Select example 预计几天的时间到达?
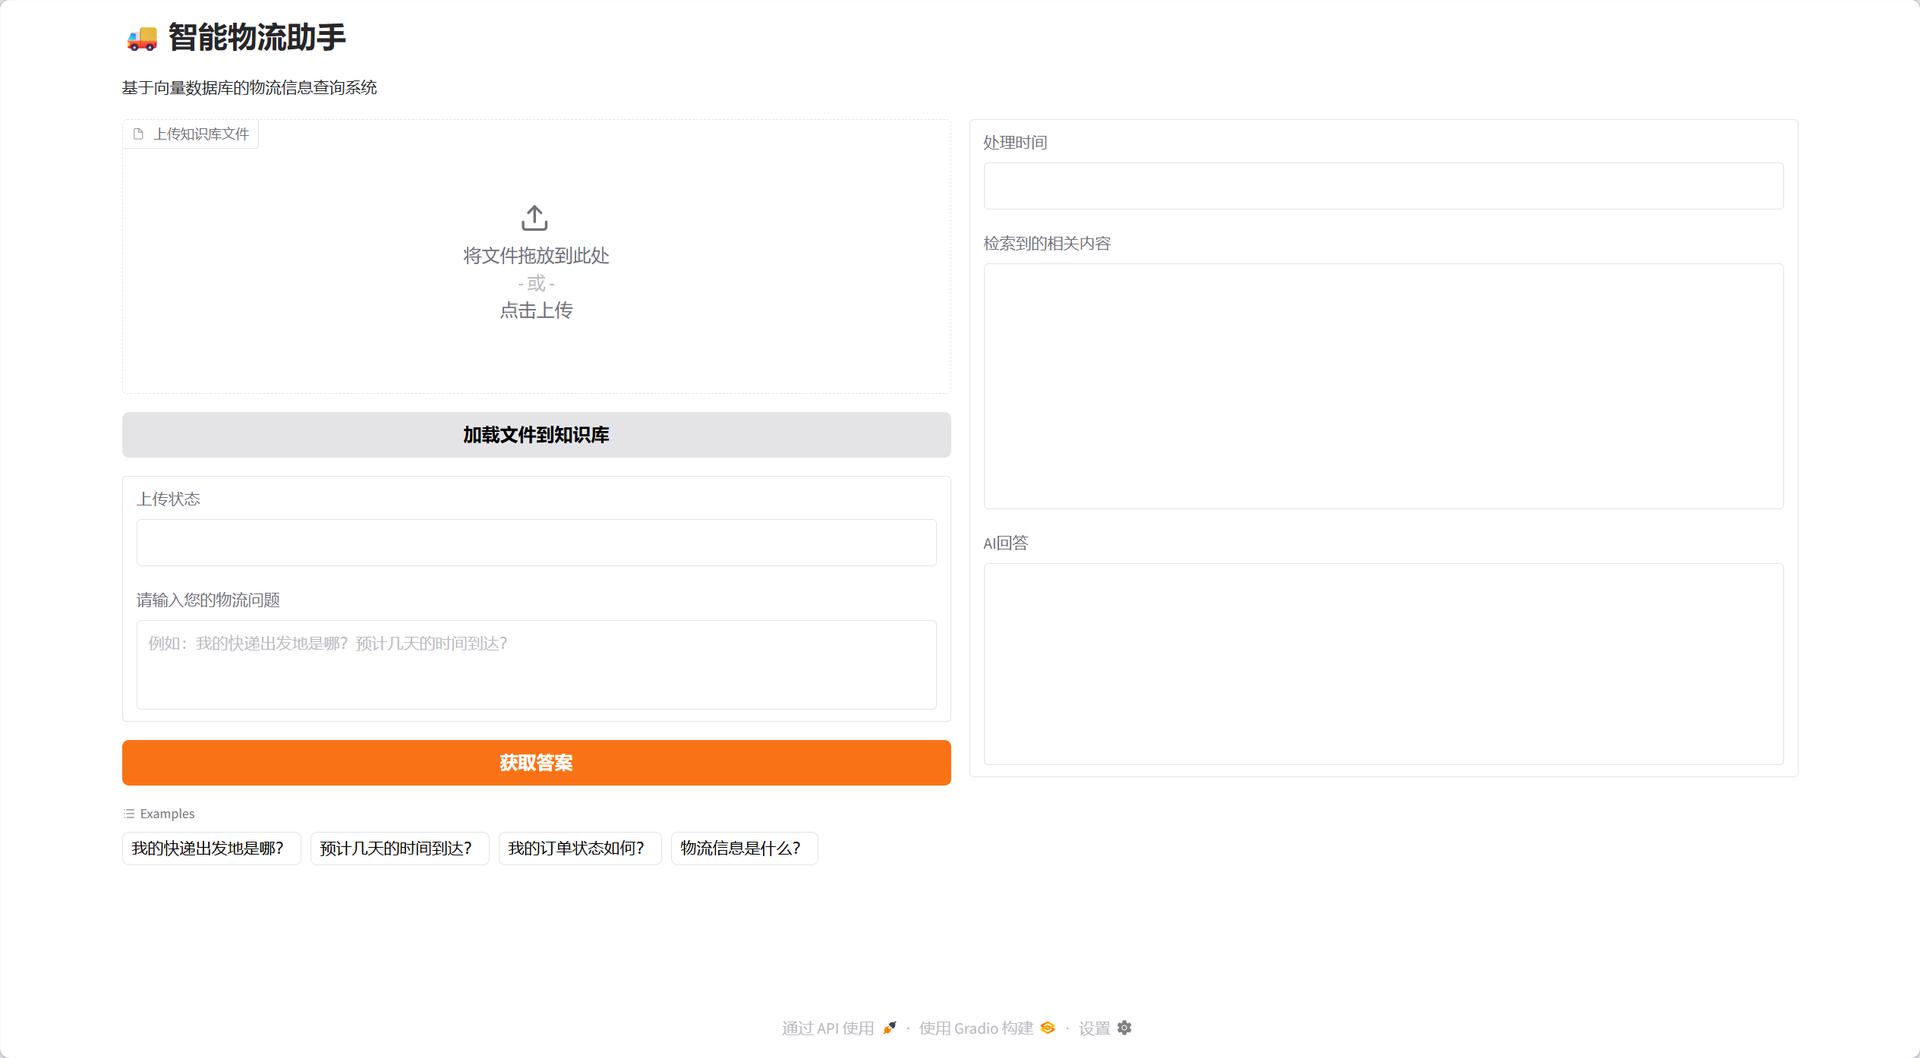Viewport: 1920px width, 1058px height. tap(399, 848)
